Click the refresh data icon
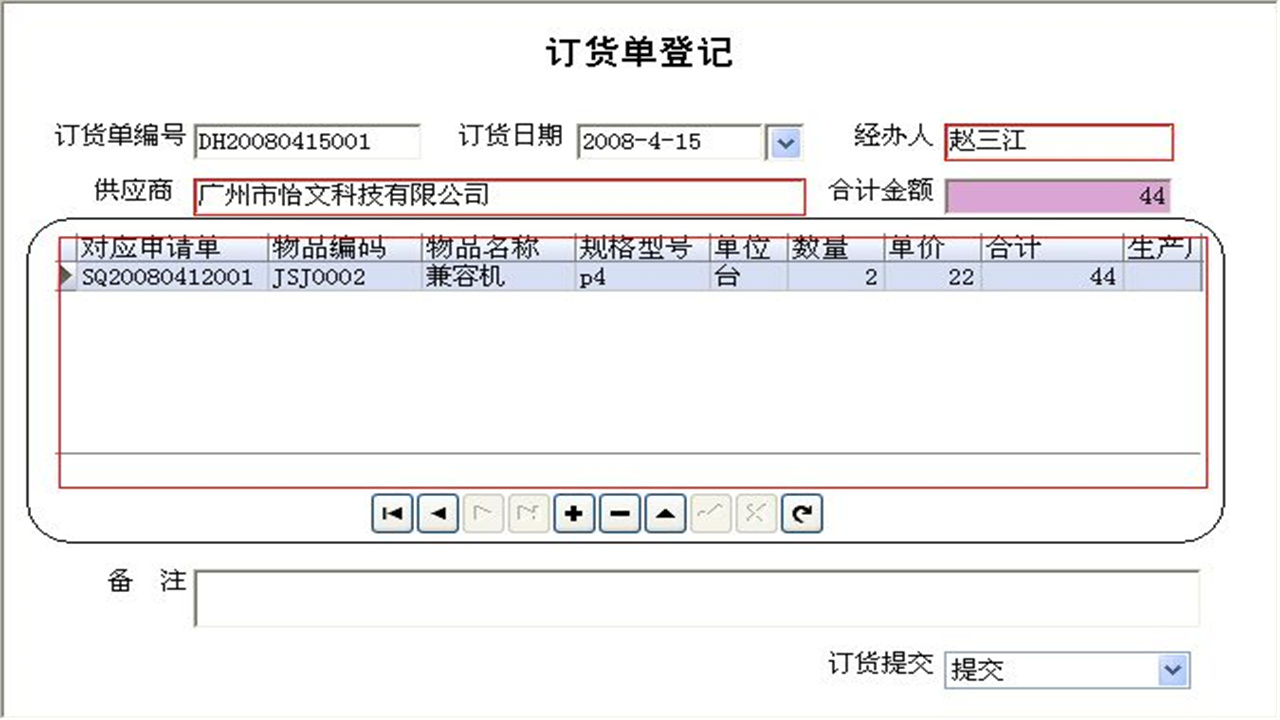 pyautogui.click(x=801, y=513)
